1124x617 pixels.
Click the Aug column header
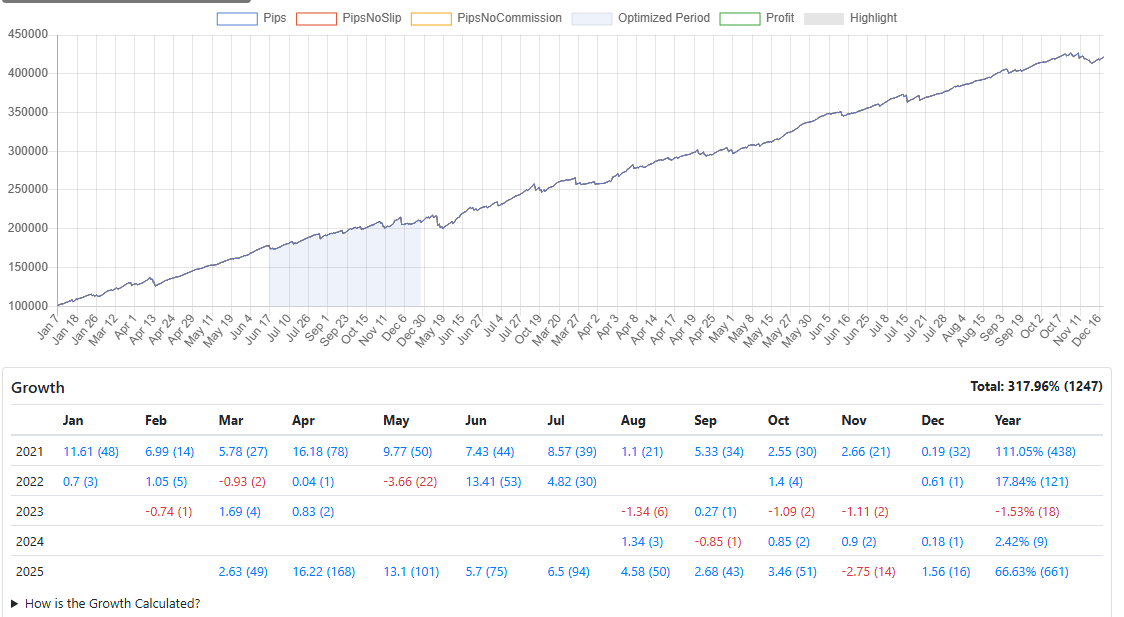click(633, 421)
